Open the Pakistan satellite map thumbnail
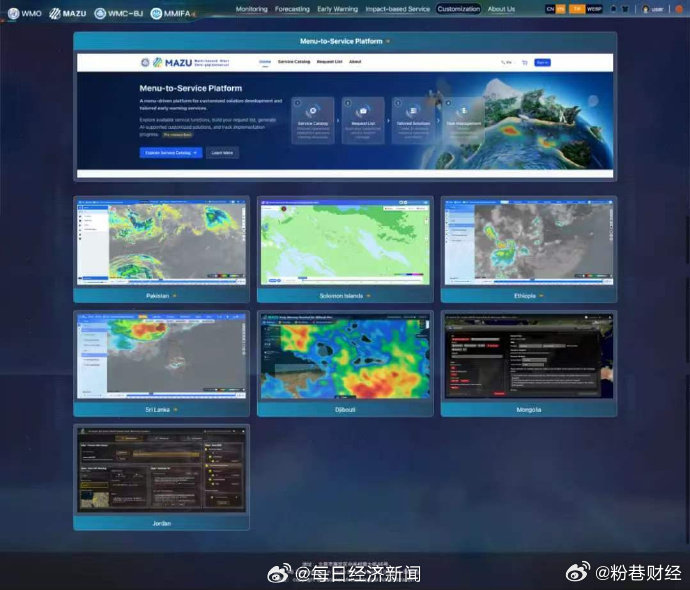Screen dimensions: 690x590 click(161, 242)
